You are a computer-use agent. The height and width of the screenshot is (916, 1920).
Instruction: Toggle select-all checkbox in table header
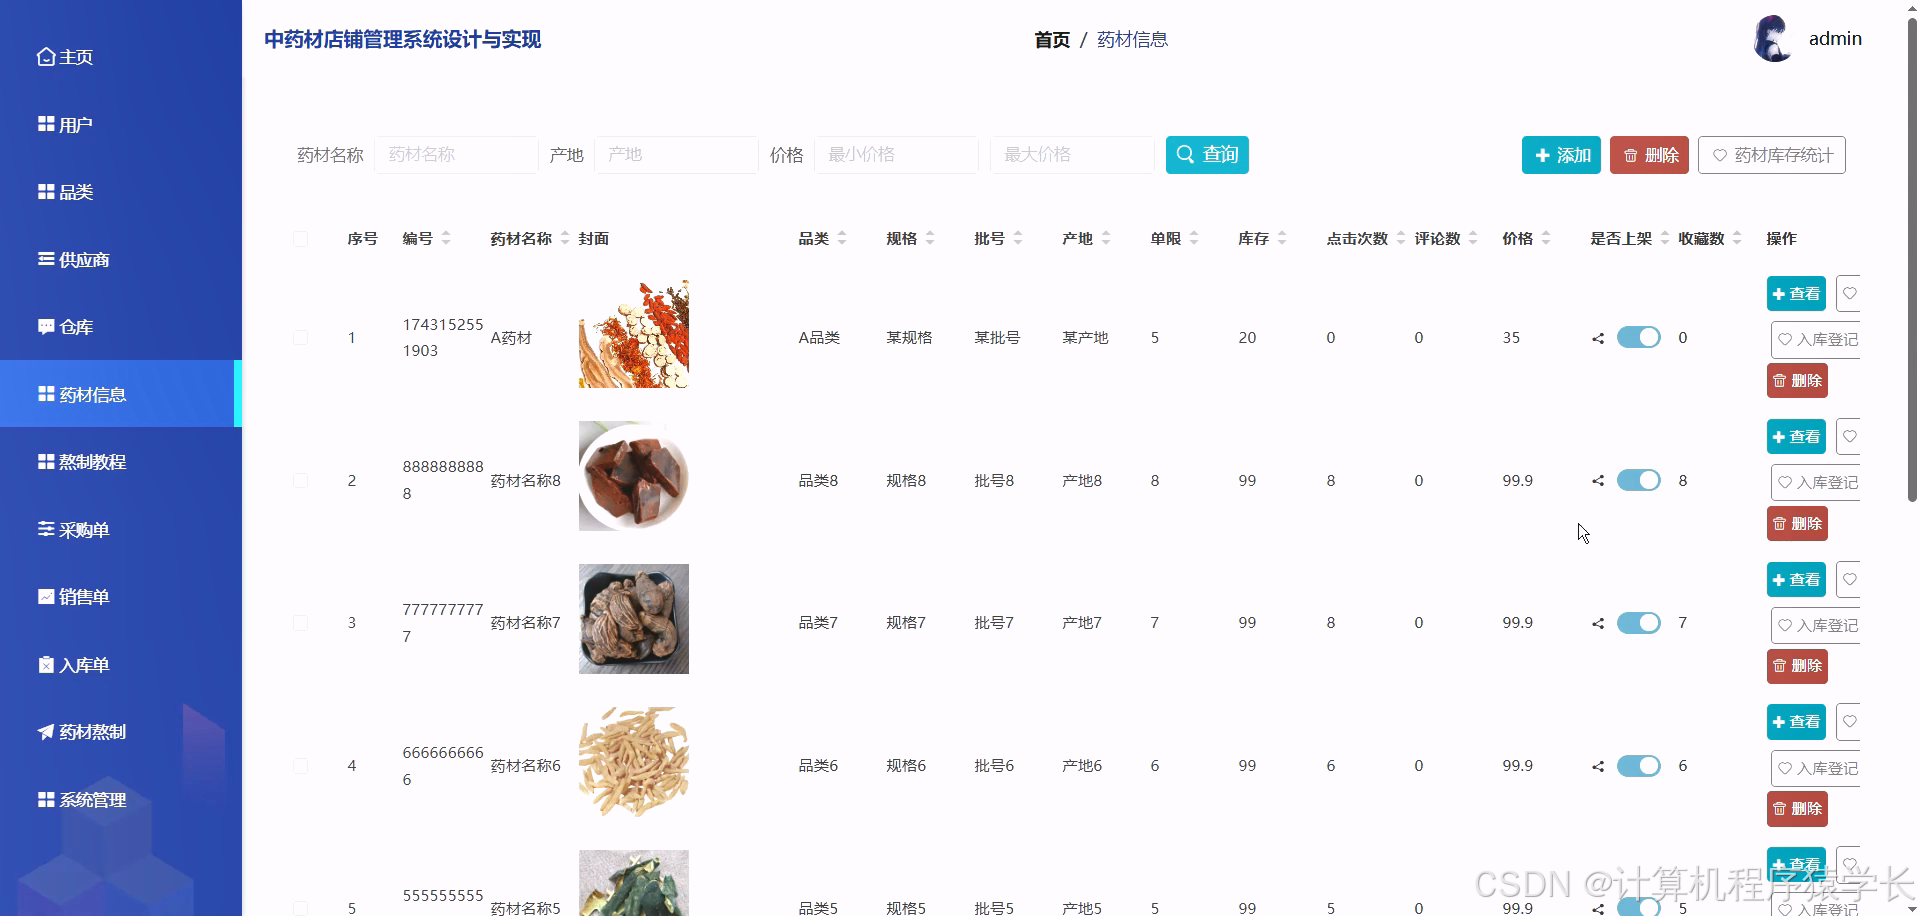pyautogui.click(x=301, y=239)
